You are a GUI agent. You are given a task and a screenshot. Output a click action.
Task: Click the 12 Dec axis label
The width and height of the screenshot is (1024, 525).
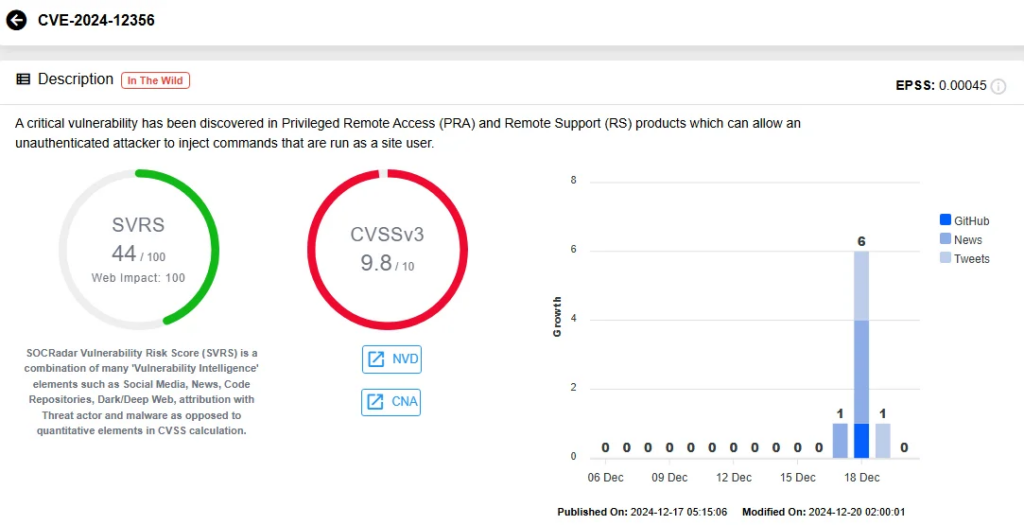click(733, 477)
